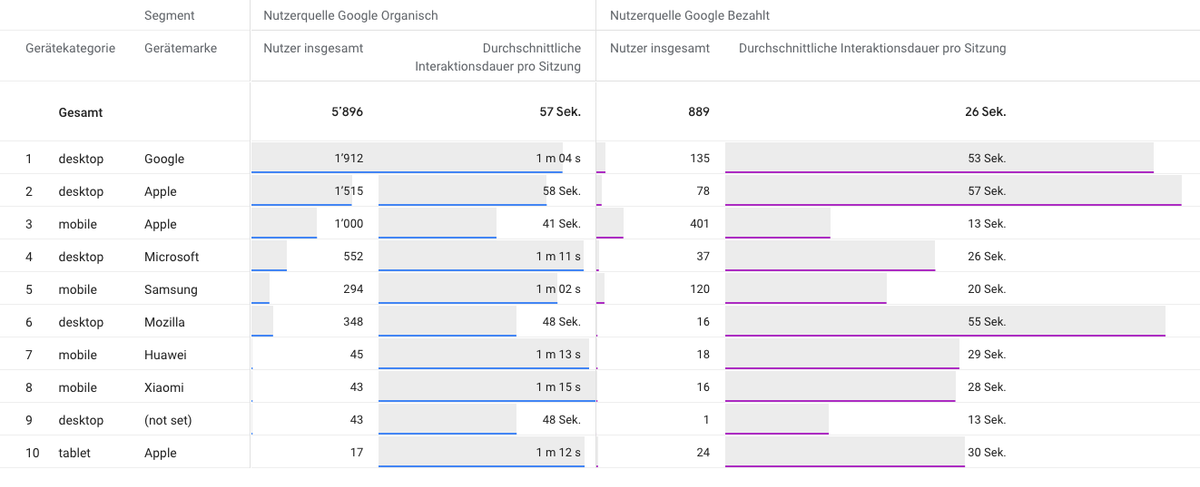This screenshot has height=487, width=1200.
Task: Click the Xiaomi 1 m 15 s bar
Action: [x=487, y=387]
